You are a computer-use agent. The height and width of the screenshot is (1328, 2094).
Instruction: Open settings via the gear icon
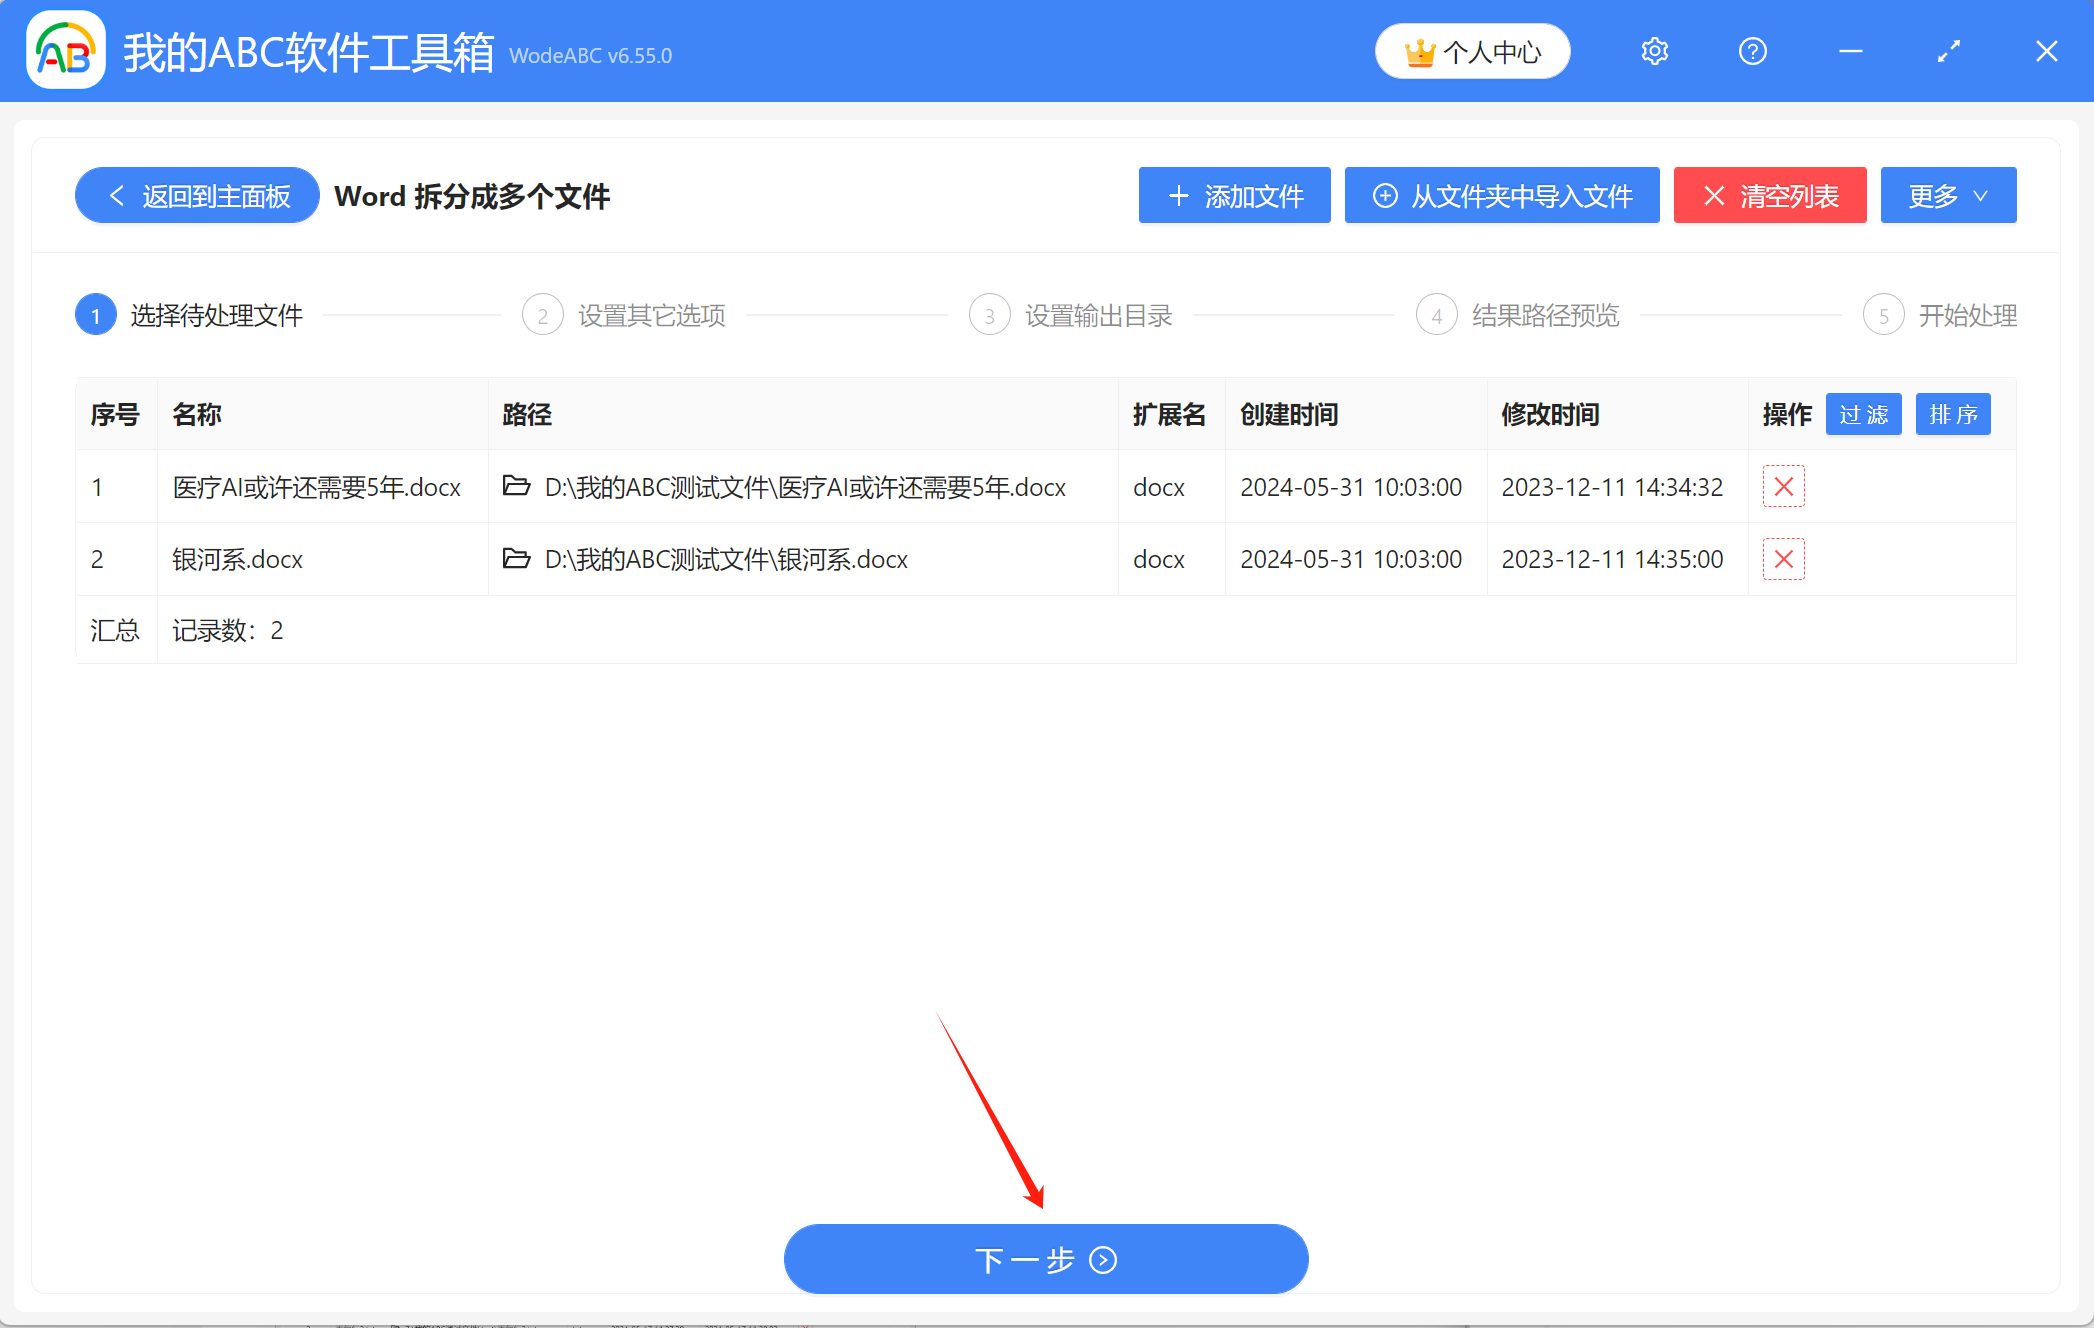pos(1654,51)
